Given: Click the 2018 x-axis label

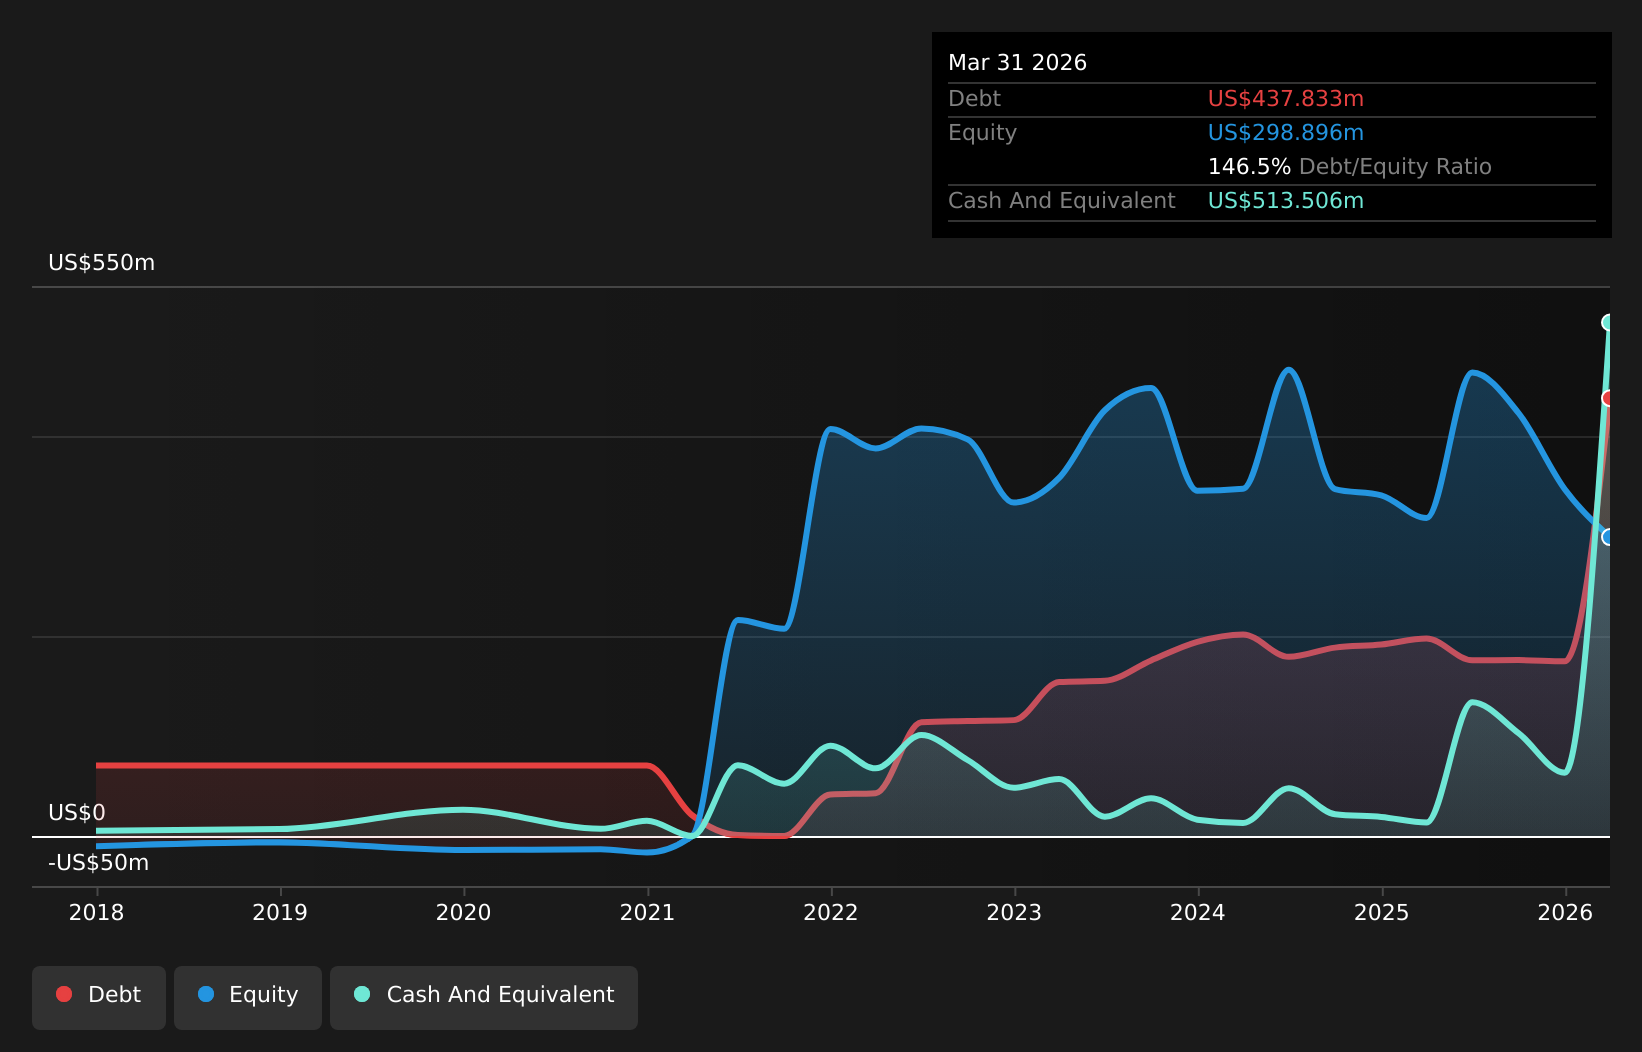Looking at the screenshot, I should [97, 913].
